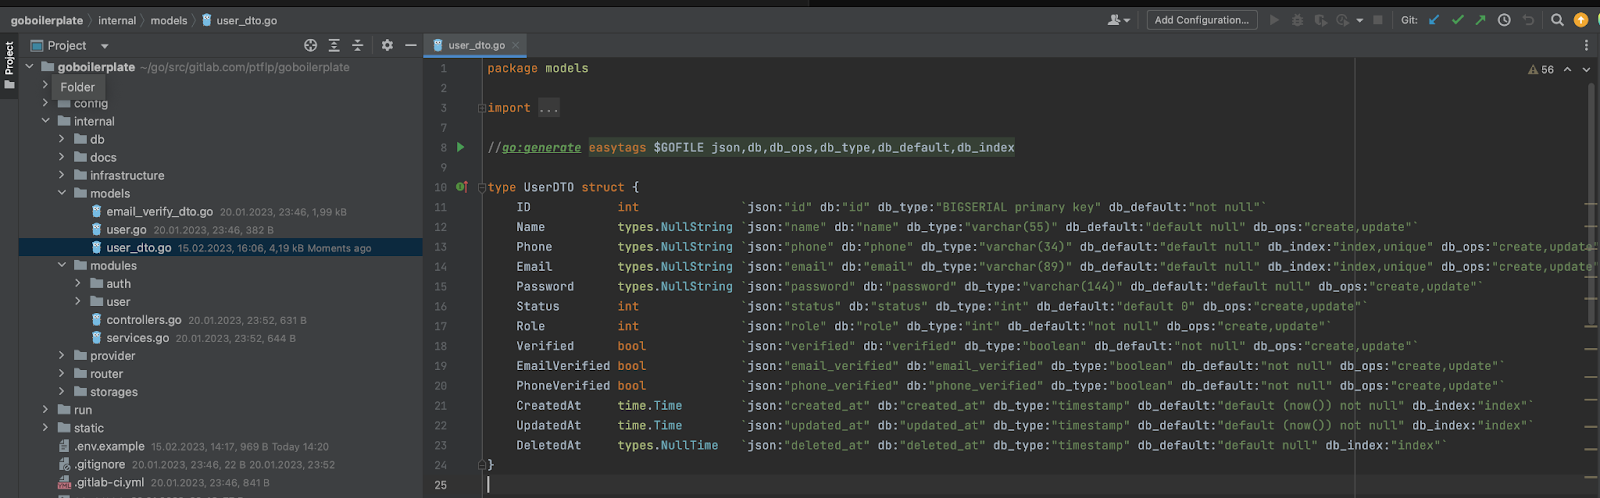Viewport: 1600px width, 498px height.
Task: Collapse the models folder
Action: pyautogui.click(x=62, y=193)
